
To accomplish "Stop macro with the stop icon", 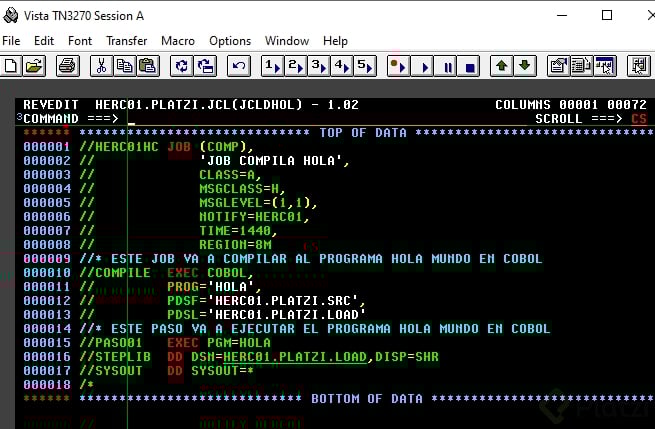I will 469,66.
